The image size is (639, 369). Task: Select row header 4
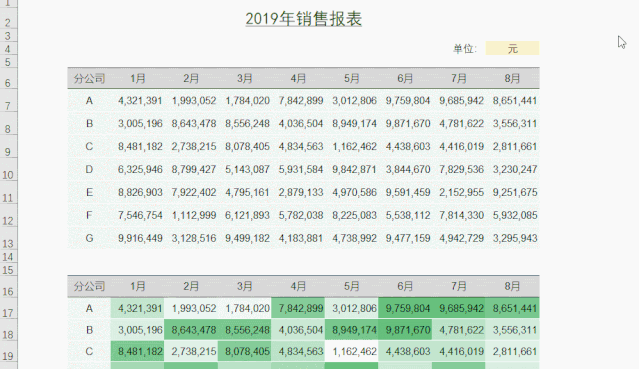[8, 49]
